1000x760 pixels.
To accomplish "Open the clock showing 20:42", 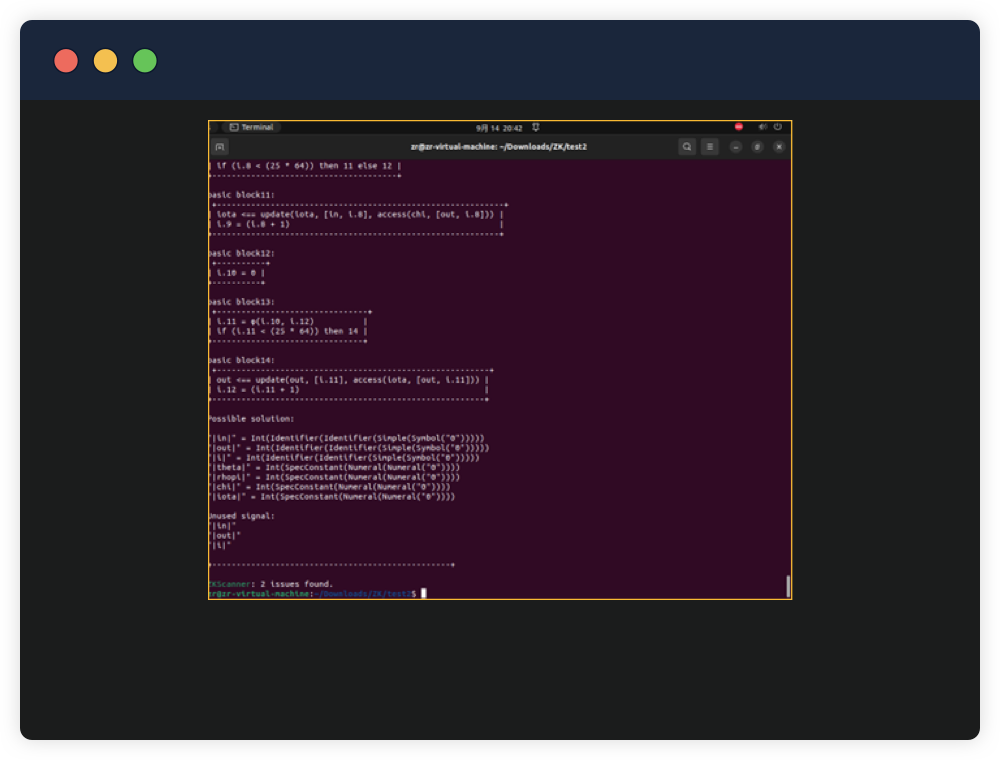I will point(499,128).
